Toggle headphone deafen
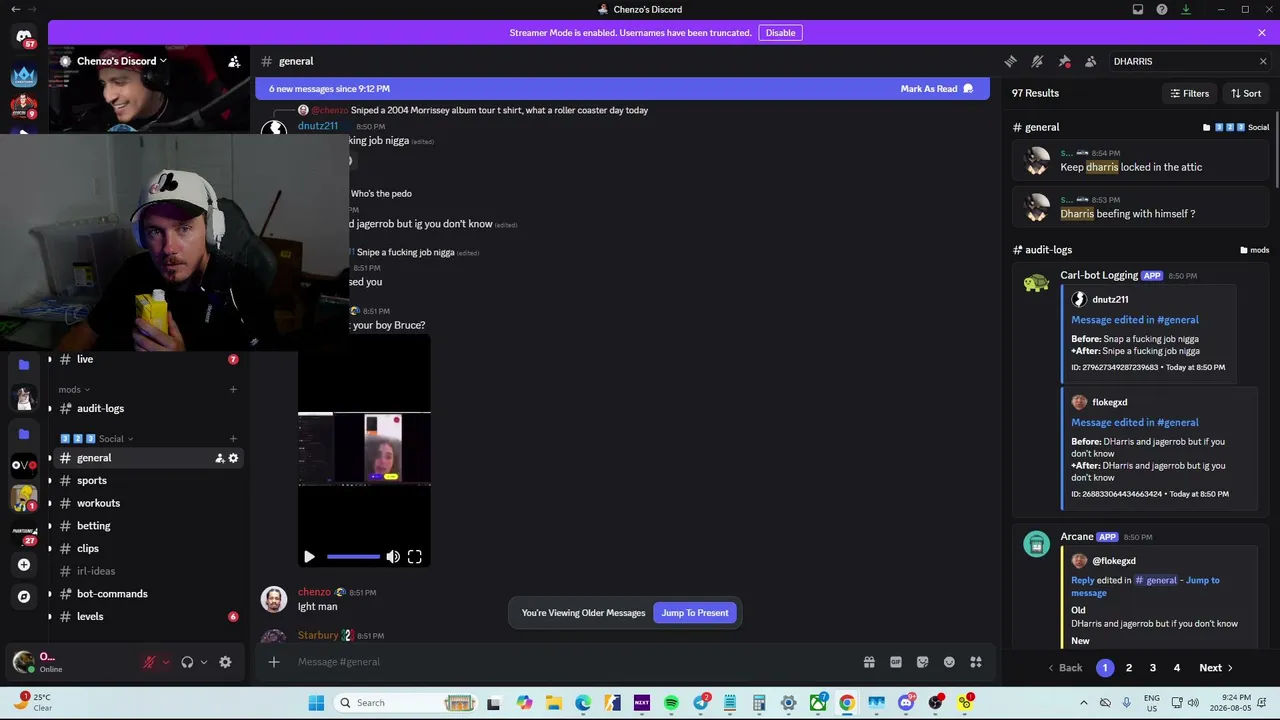This screenshot has height=720, width=1280. coord(187,662)
